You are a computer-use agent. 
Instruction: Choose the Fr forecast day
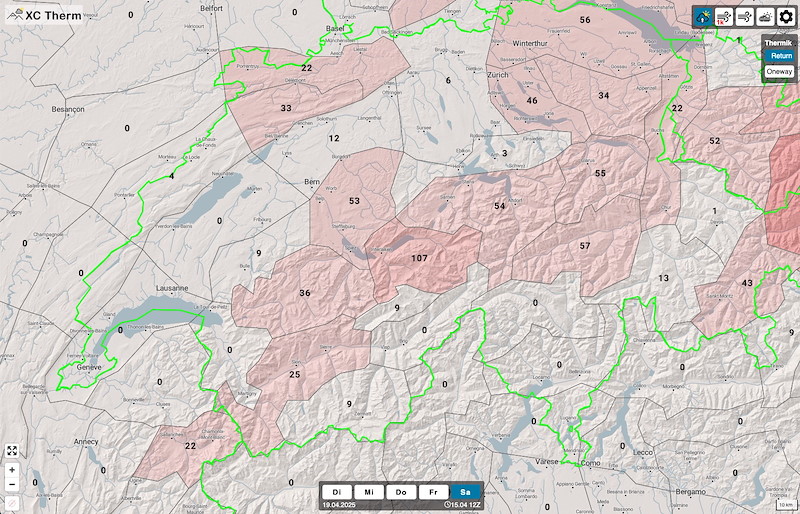click(432, 492)
